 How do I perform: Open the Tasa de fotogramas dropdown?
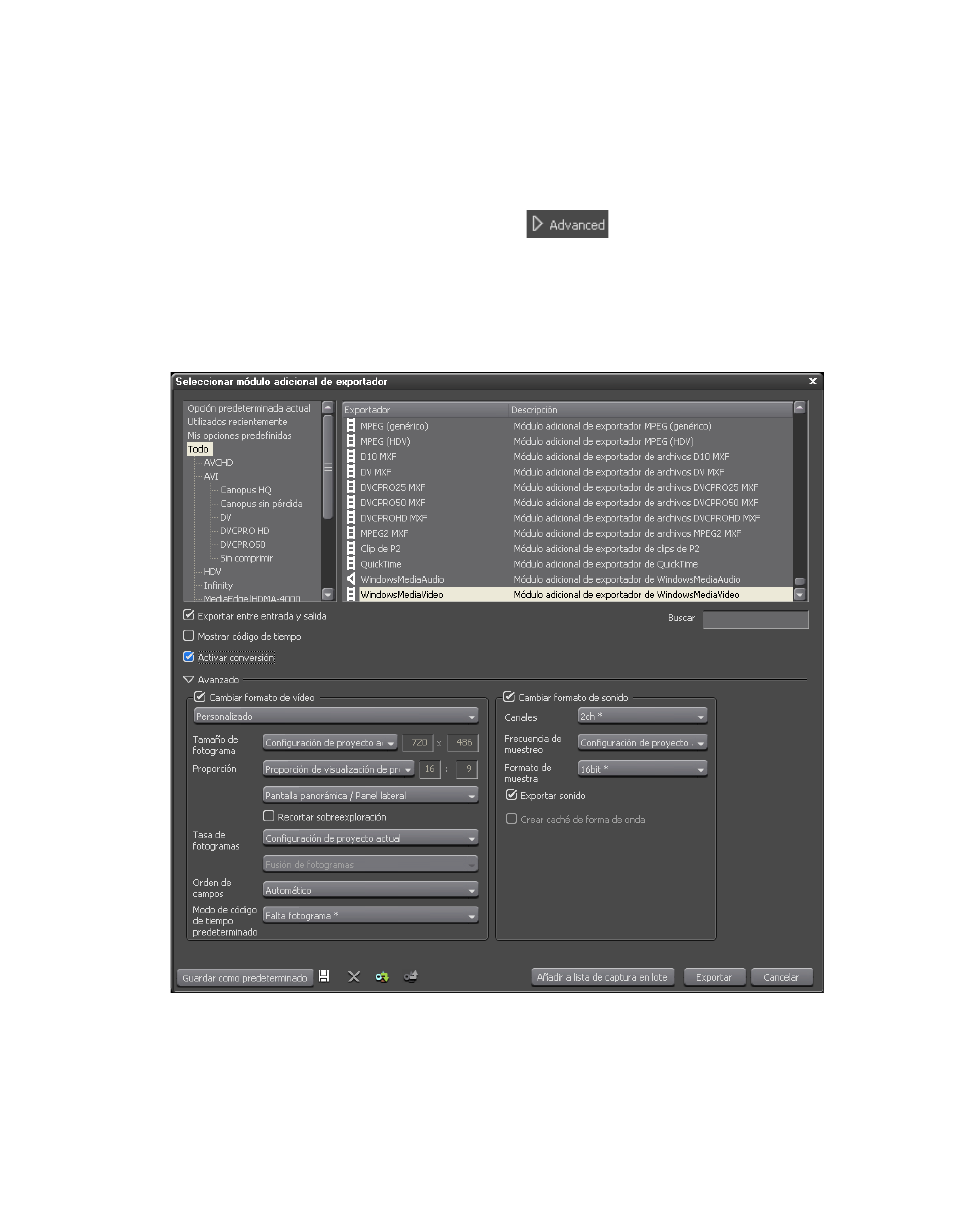370,838
